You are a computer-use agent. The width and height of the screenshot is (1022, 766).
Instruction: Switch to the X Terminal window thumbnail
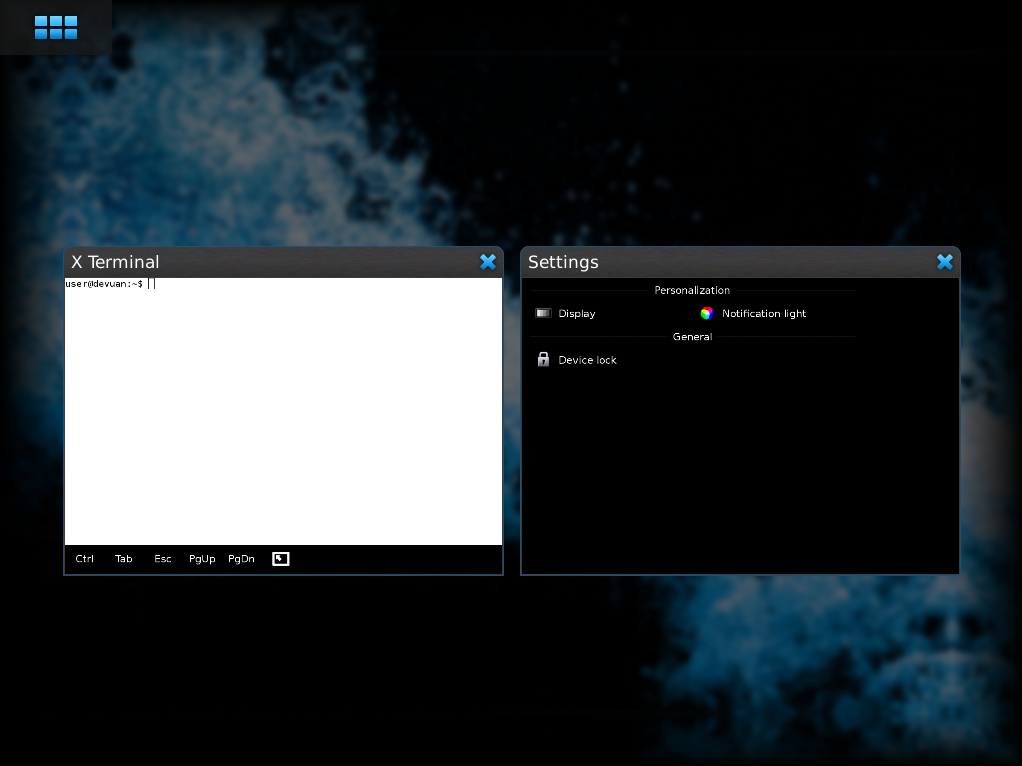click(x=283, y=420)
